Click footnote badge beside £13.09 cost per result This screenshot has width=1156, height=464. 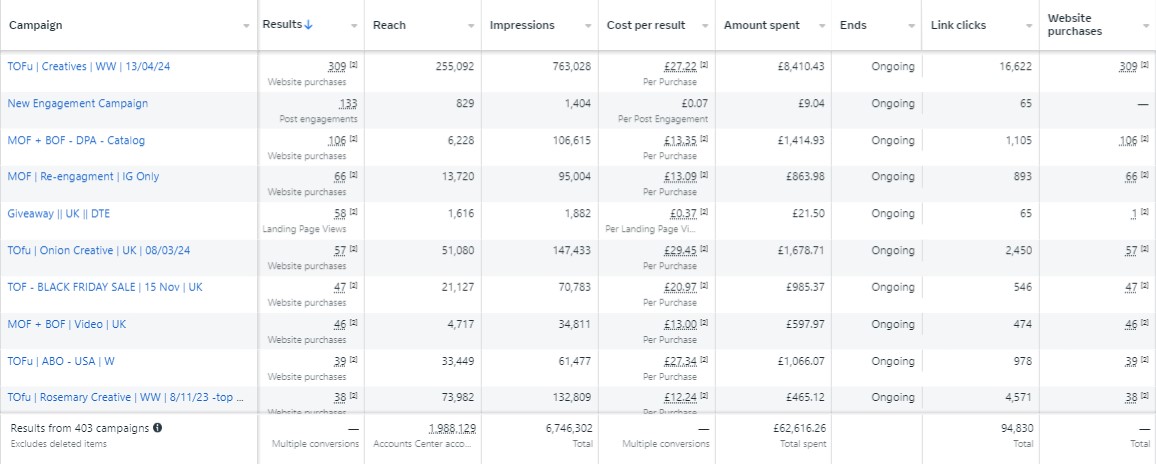[x=705, y=177]
